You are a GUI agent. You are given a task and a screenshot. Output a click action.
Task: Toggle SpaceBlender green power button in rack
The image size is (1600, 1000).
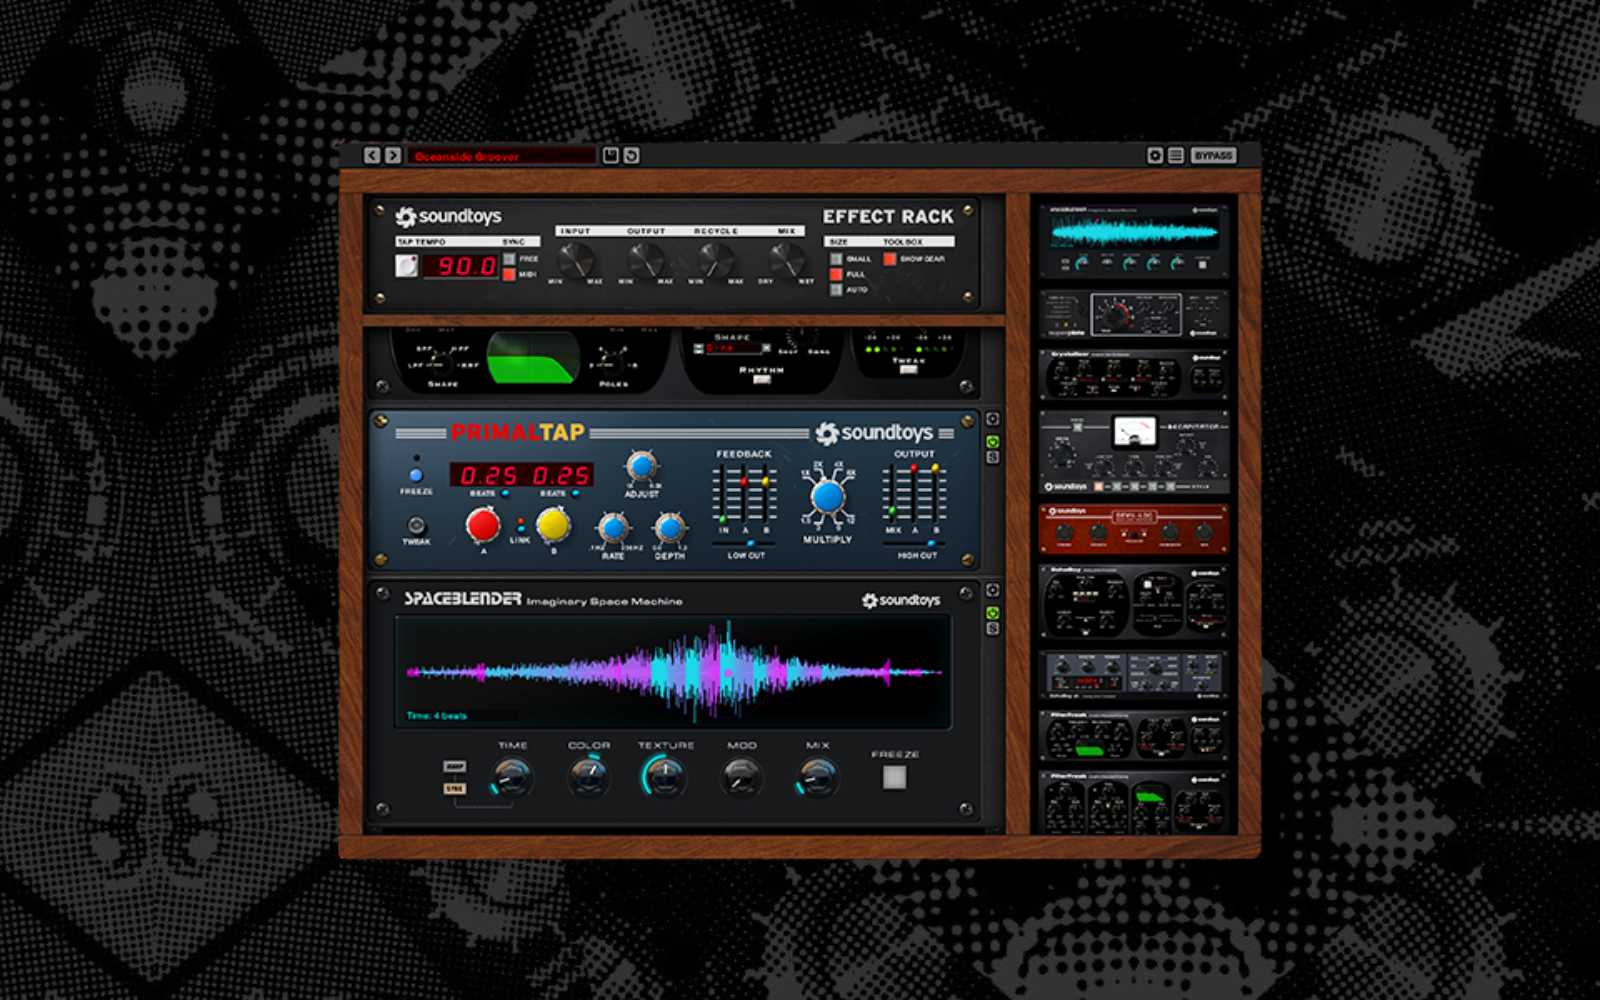point(992,612)
